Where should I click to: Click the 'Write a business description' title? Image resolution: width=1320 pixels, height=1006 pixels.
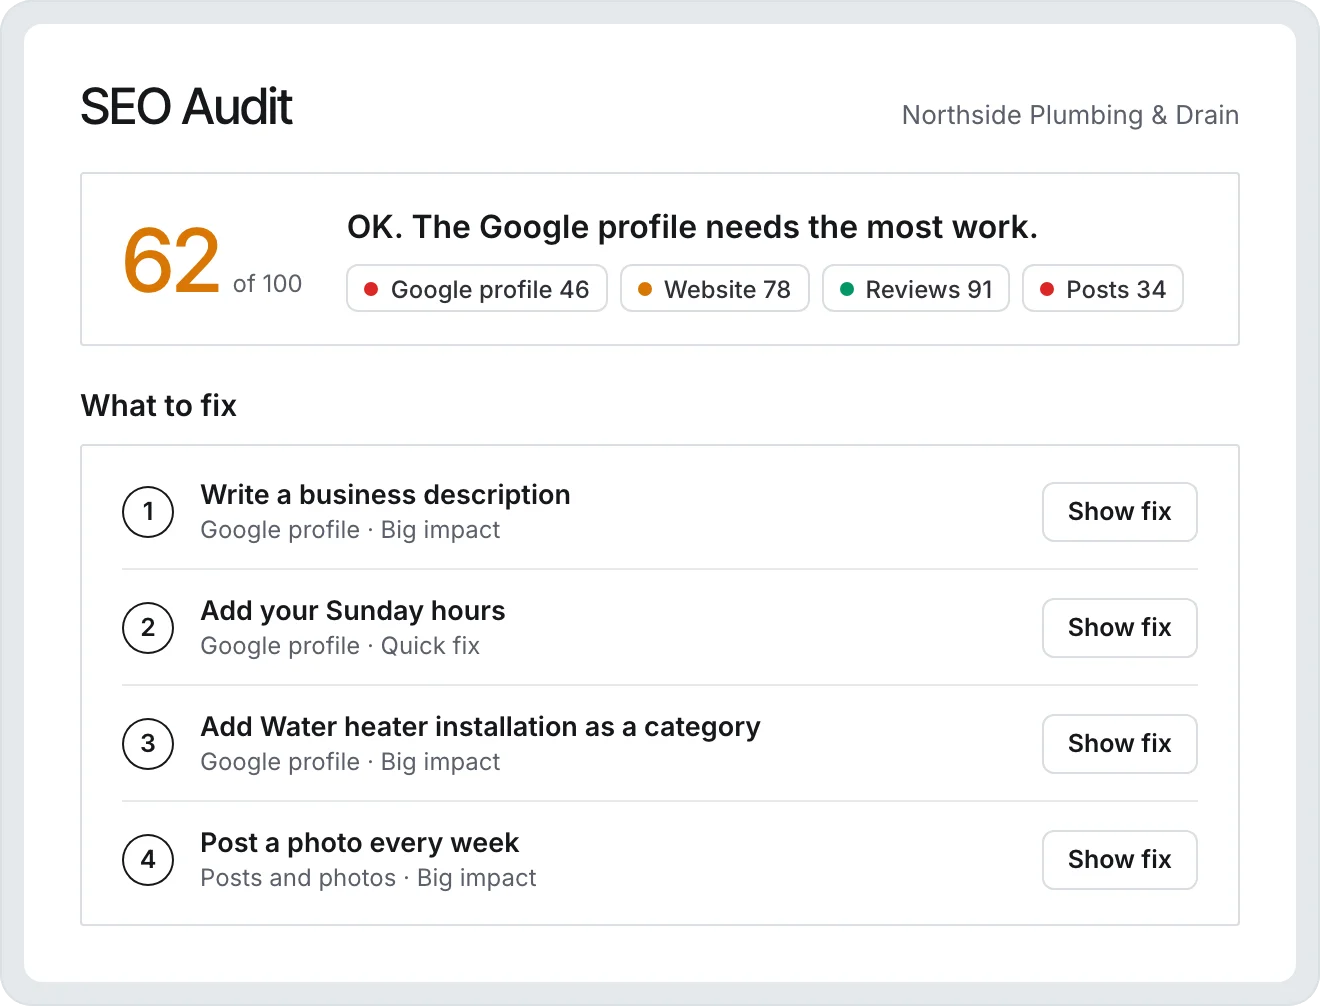pyautogui.click(x=386, y=495)
